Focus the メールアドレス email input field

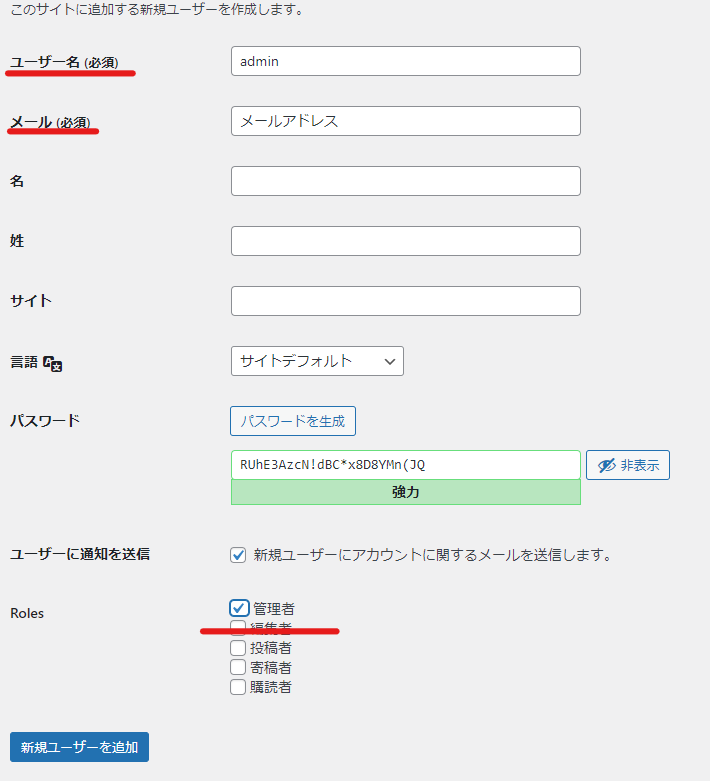click(x=405, y=121)
